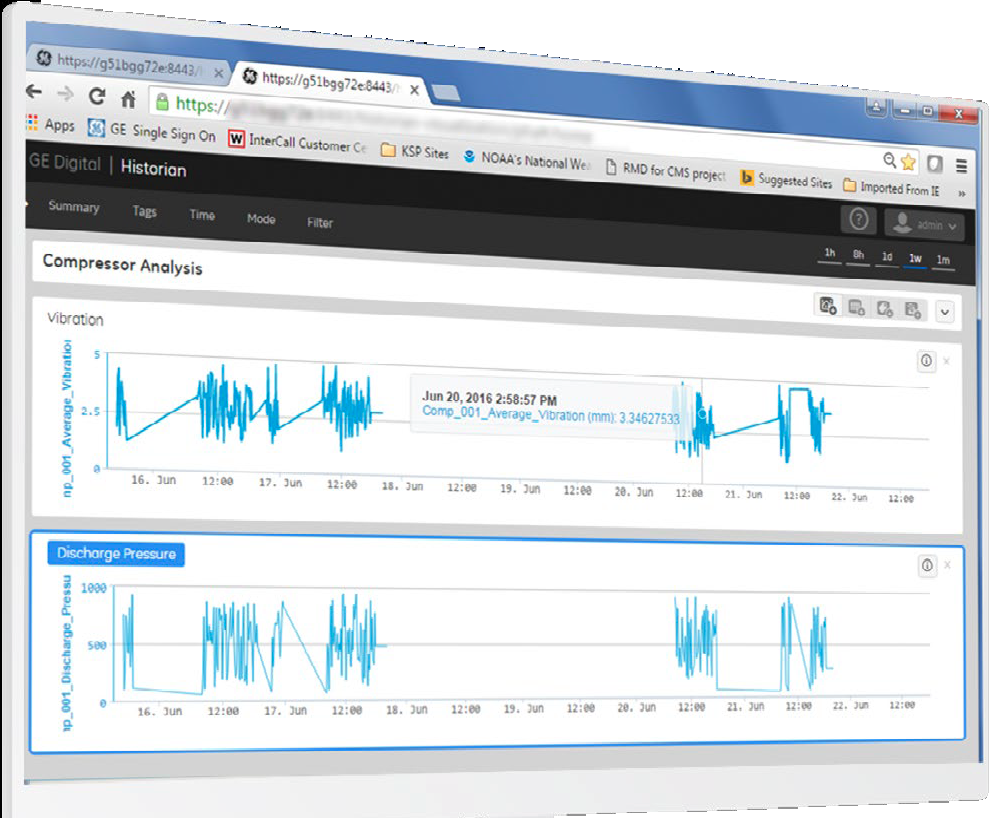Viewport: 995px width, 818px height.
Task: Click the browser reload icon
Action: [97, 97]
